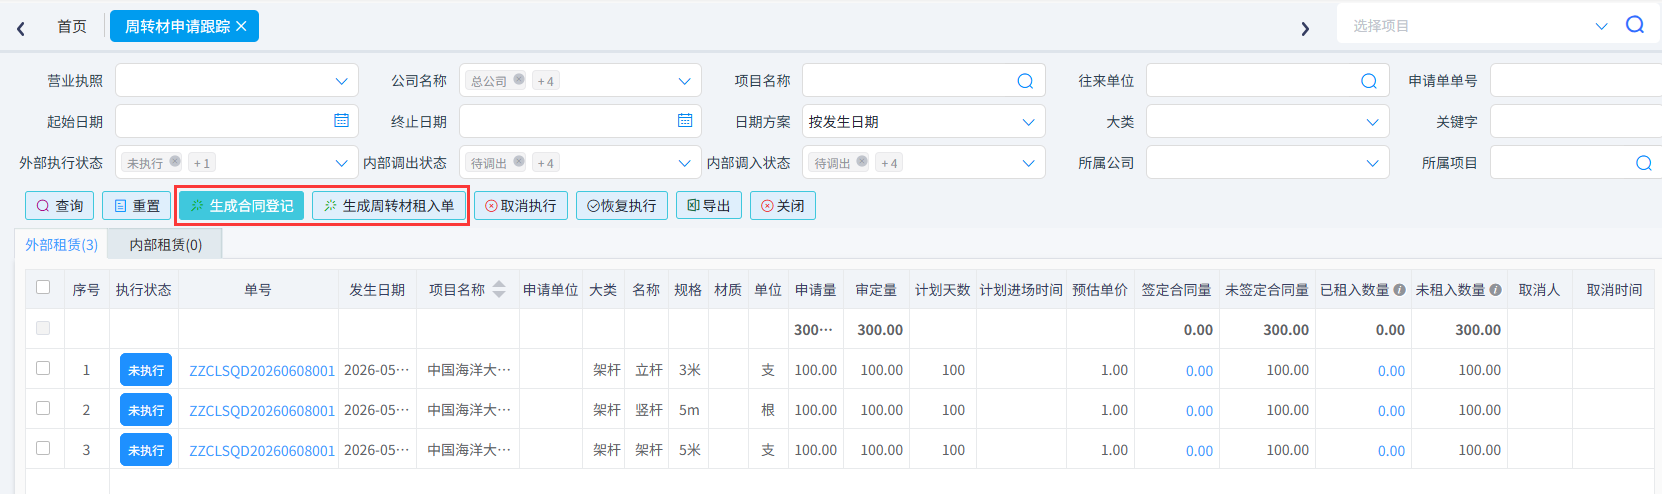The image size is (1662, 494).
Task: Check the checkbox for row 3
Action: 43,449
